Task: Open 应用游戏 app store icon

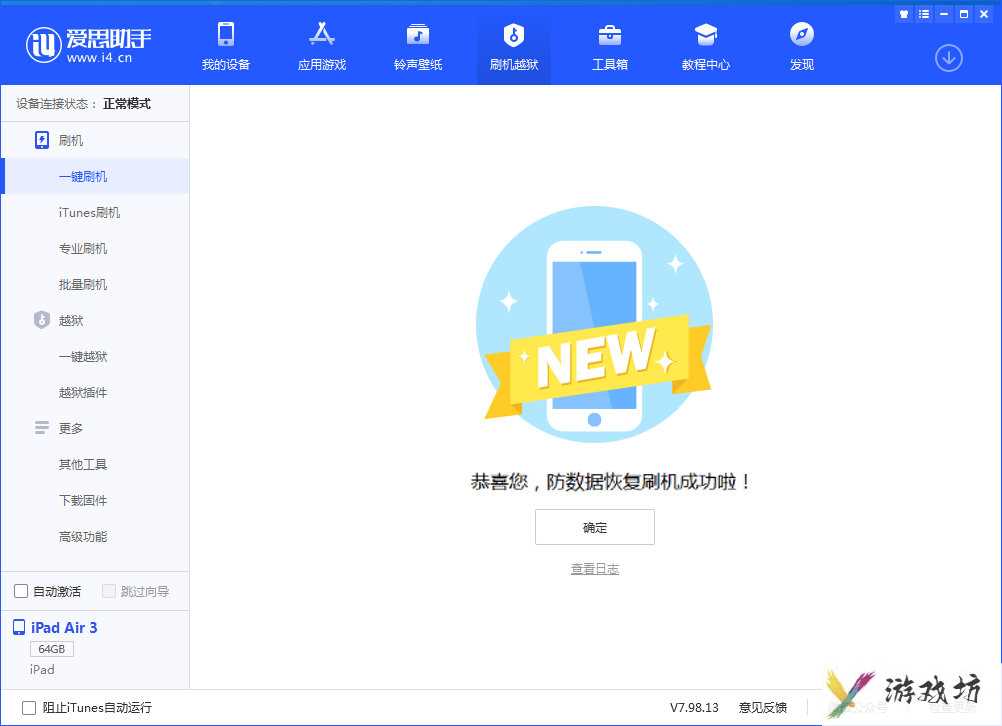Action: pyautogui.click(x=321, y=34)
